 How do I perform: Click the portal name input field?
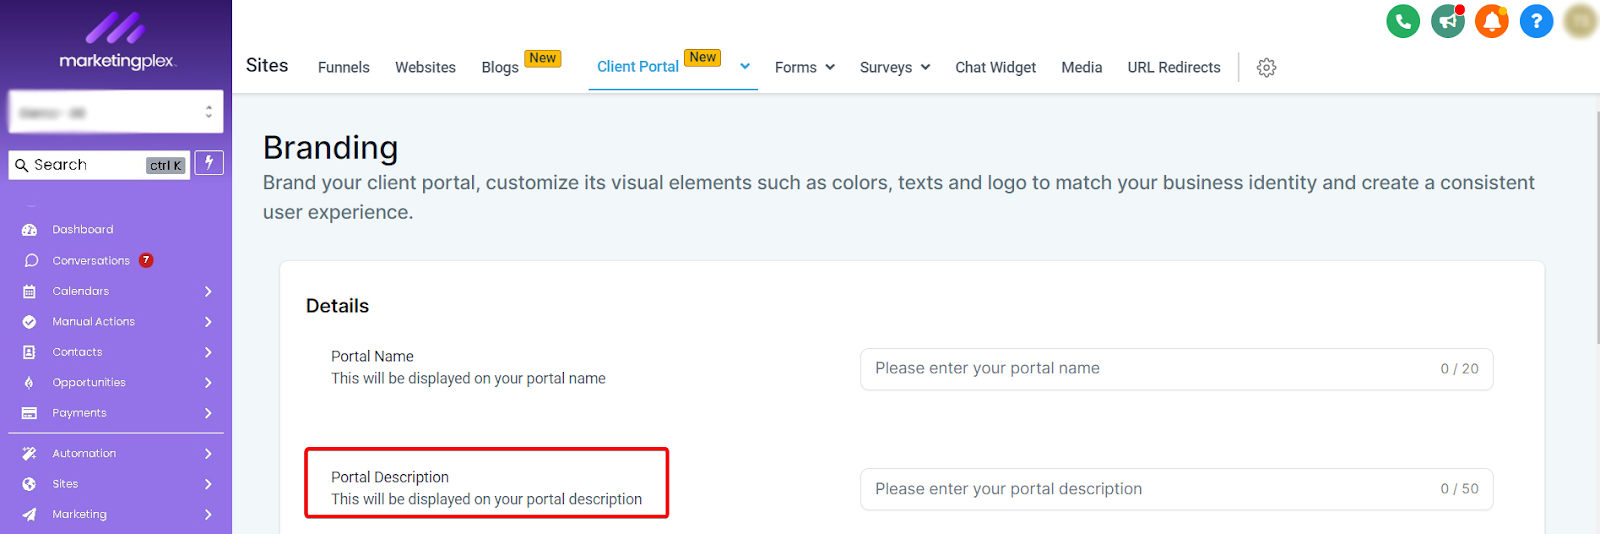click(1176, 369)
